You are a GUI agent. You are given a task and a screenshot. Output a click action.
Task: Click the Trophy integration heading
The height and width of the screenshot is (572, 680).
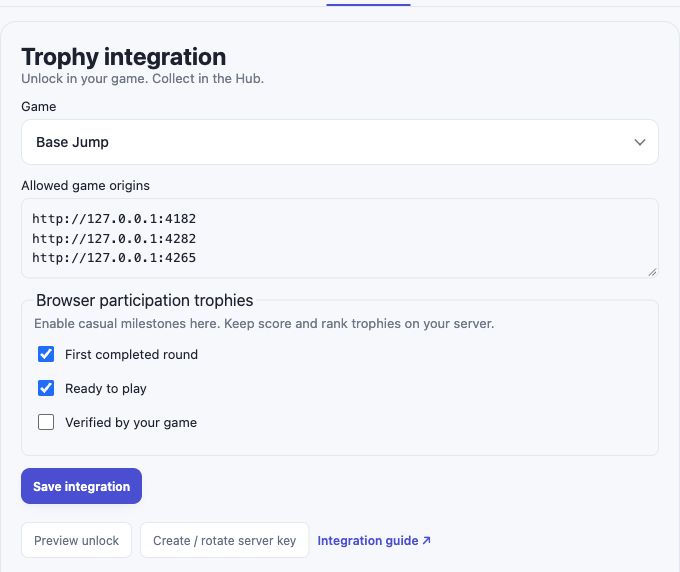point(124,57)
